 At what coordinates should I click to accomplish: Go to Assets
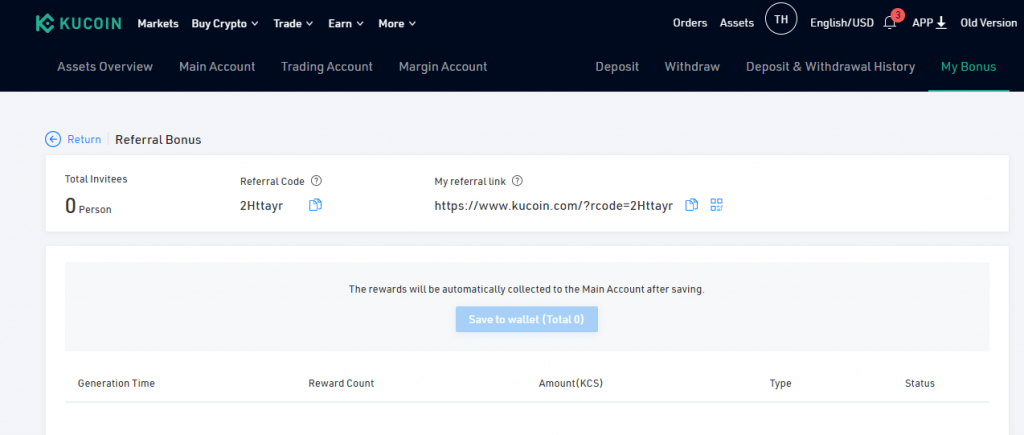(x=737, y=23)
